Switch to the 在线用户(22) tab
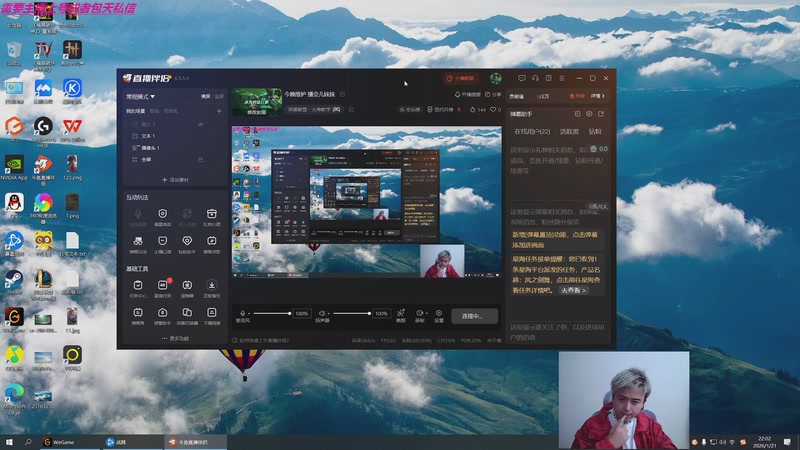Image resolution: width=800 pixels, height=450 pixels. [532, 132]
